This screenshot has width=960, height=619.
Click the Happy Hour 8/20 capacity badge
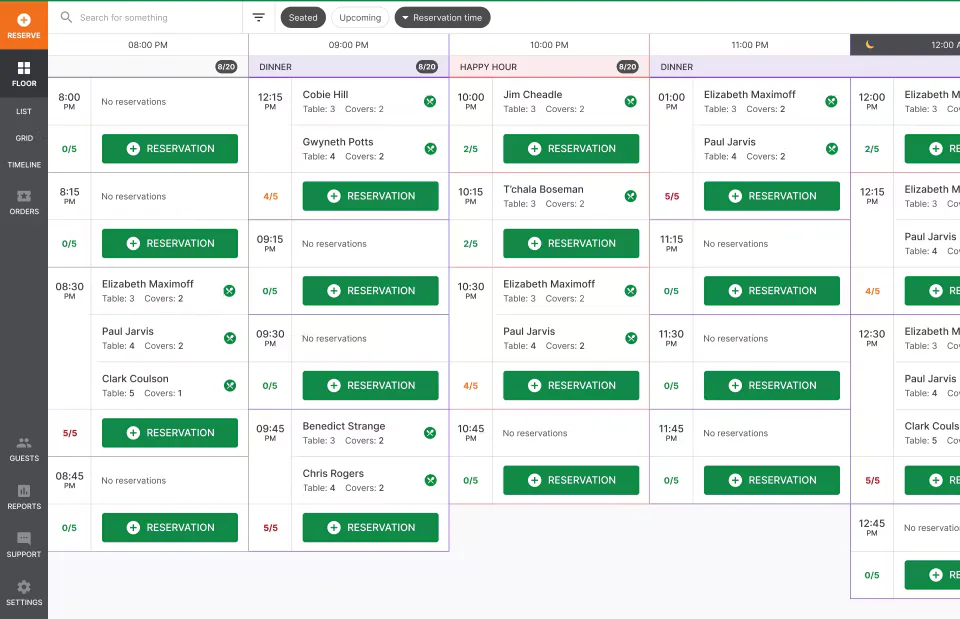pos(628,67)
